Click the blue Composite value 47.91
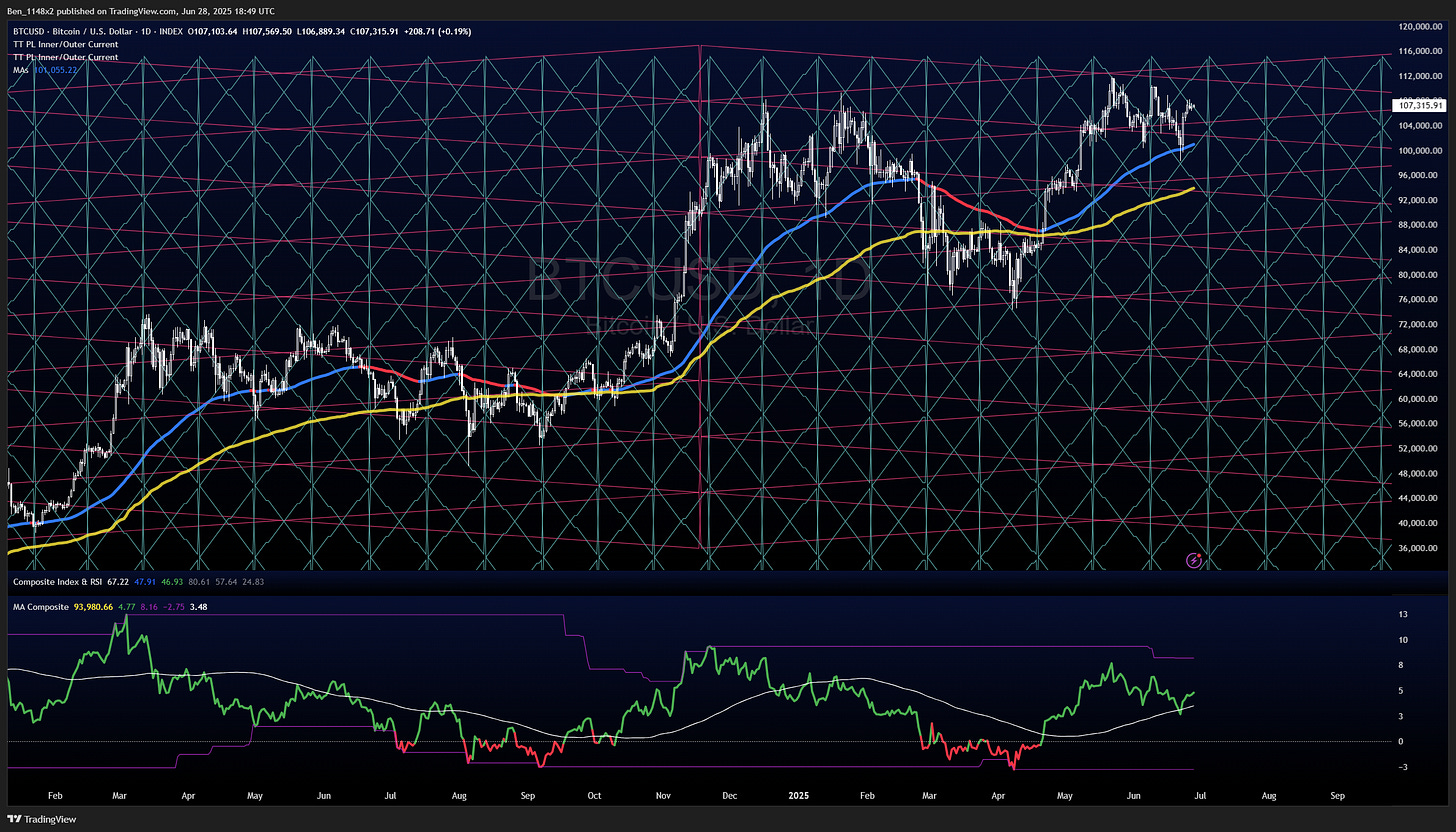Image resolution: width=1456 pixels, height=832 pixels. coord(144,580)
